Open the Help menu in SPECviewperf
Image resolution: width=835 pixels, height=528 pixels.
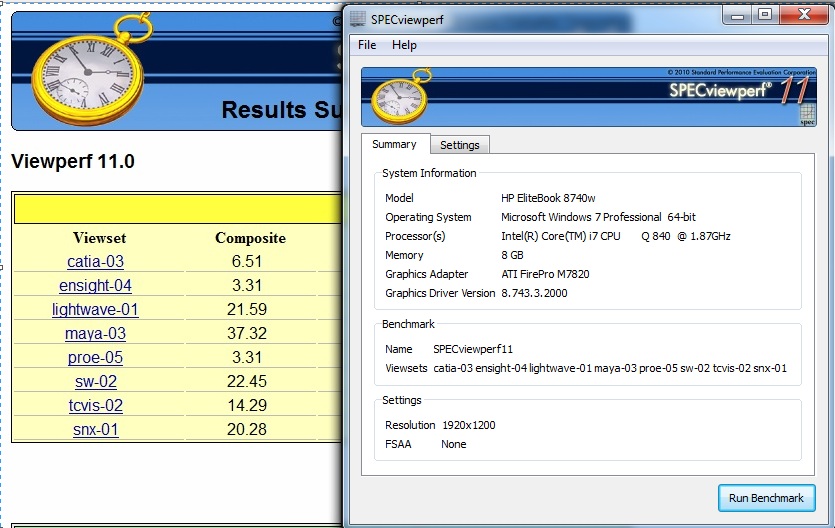(x=404, y=45)
